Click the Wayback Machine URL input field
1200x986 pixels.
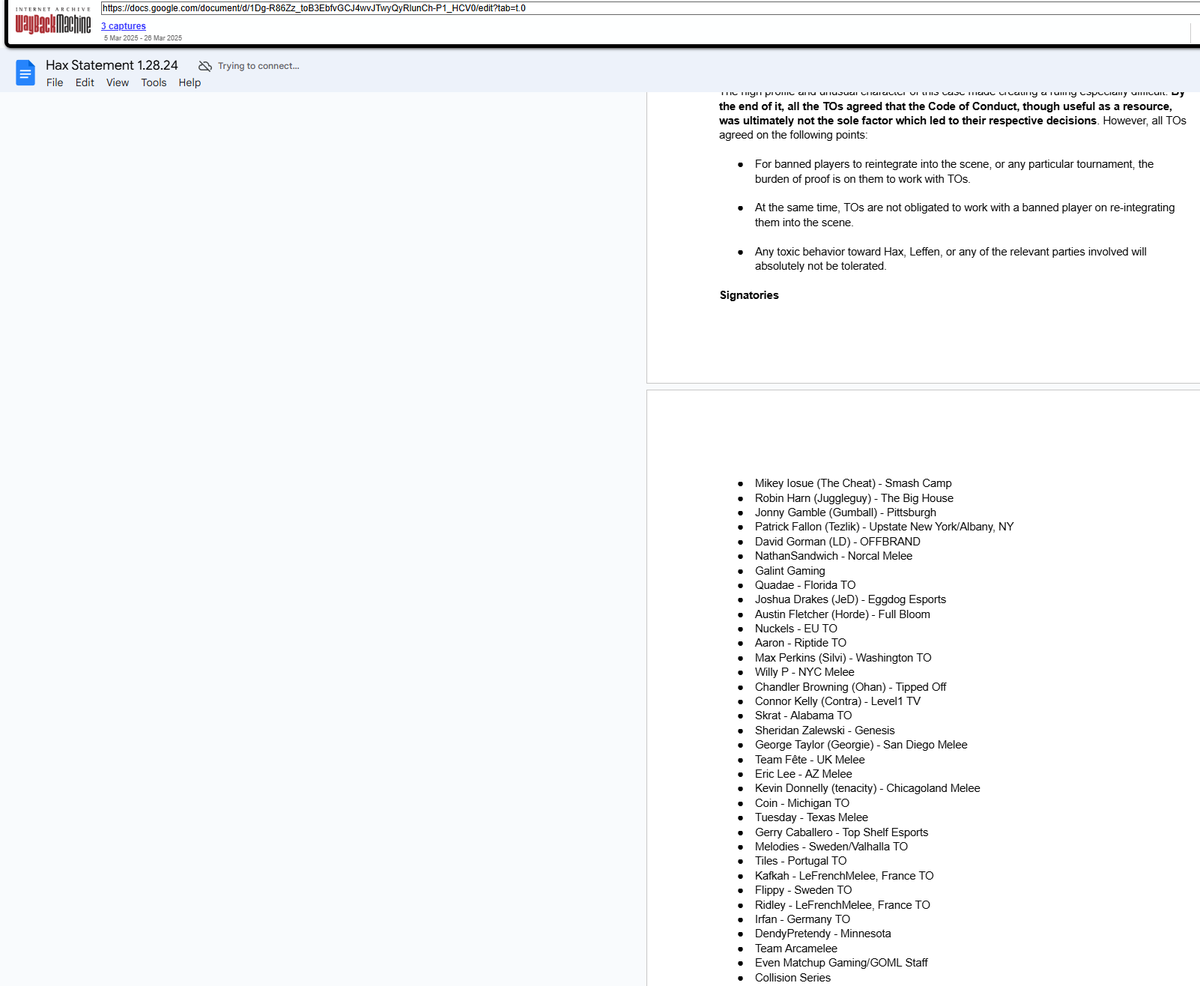650,8
